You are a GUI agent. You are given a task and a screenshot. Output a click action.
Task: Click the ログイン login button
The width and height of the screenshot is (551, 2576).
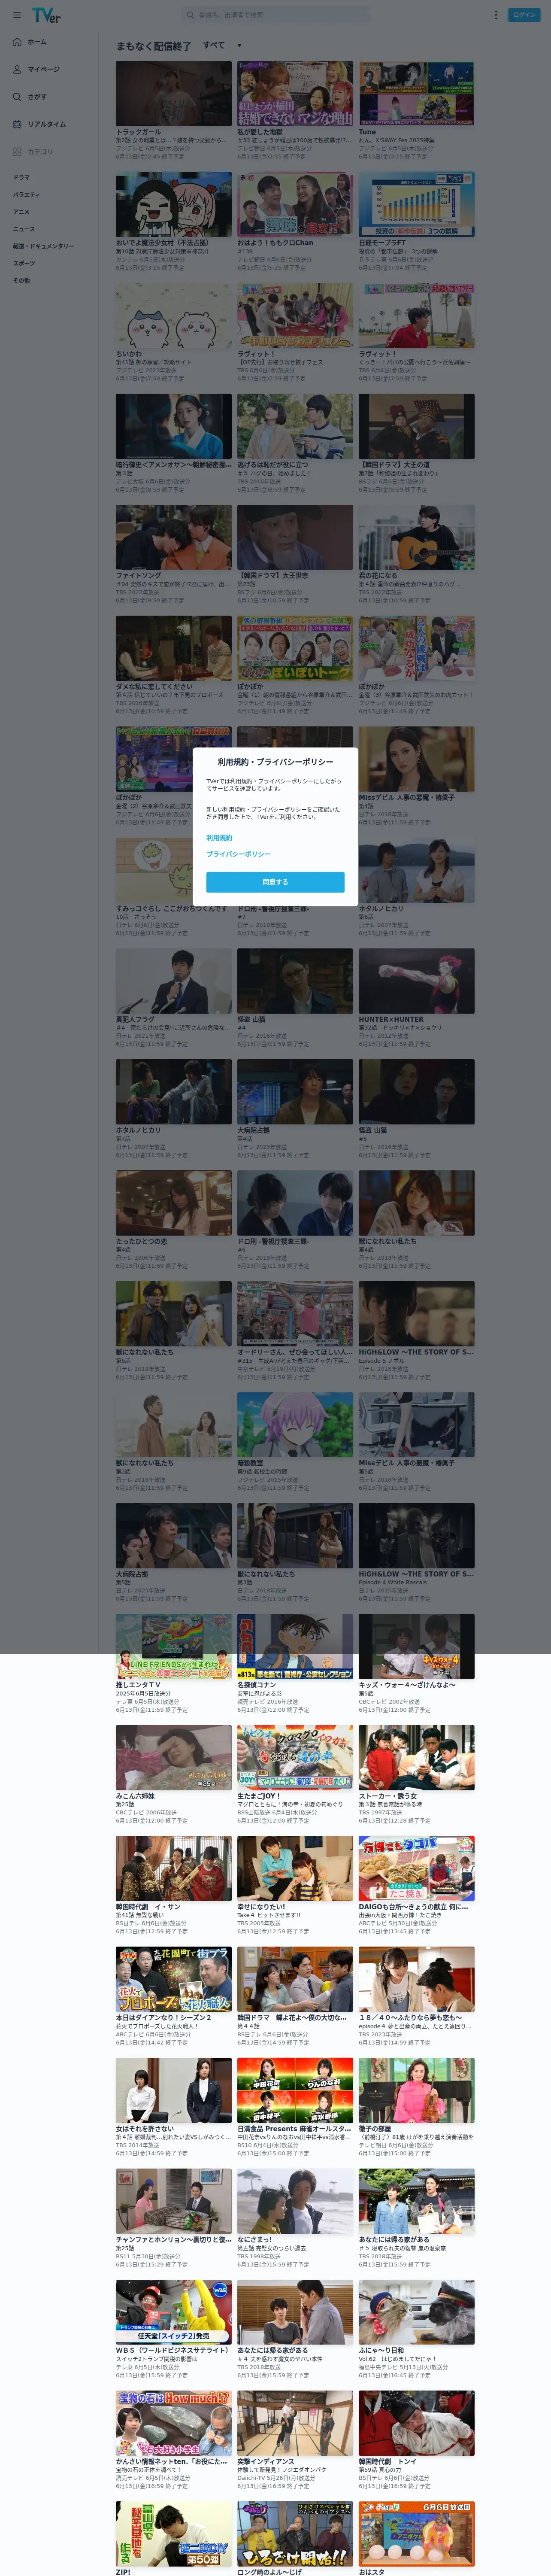523,15
